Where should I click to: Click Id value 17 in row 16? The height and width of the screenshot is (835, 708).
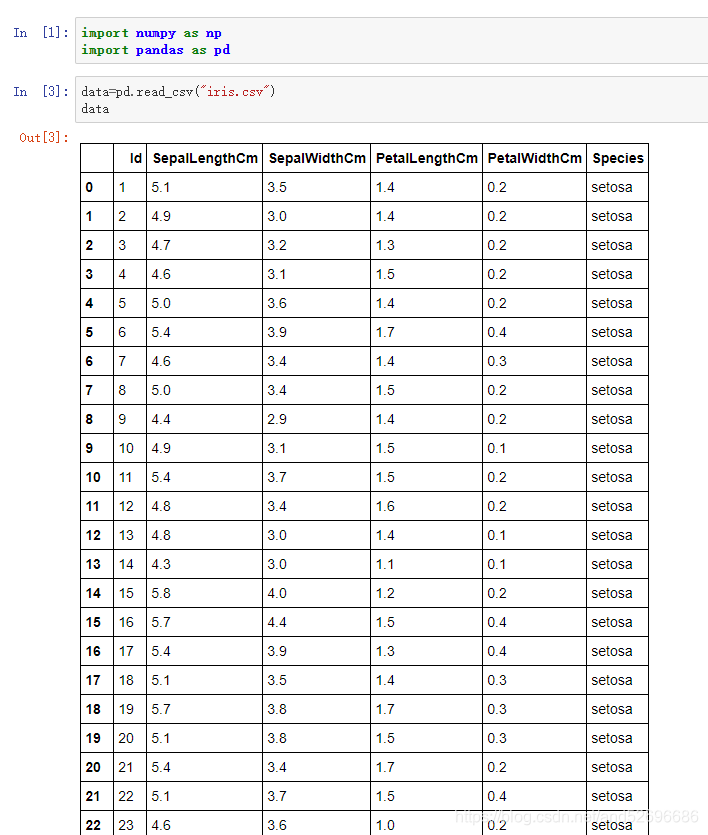(126, 651)
